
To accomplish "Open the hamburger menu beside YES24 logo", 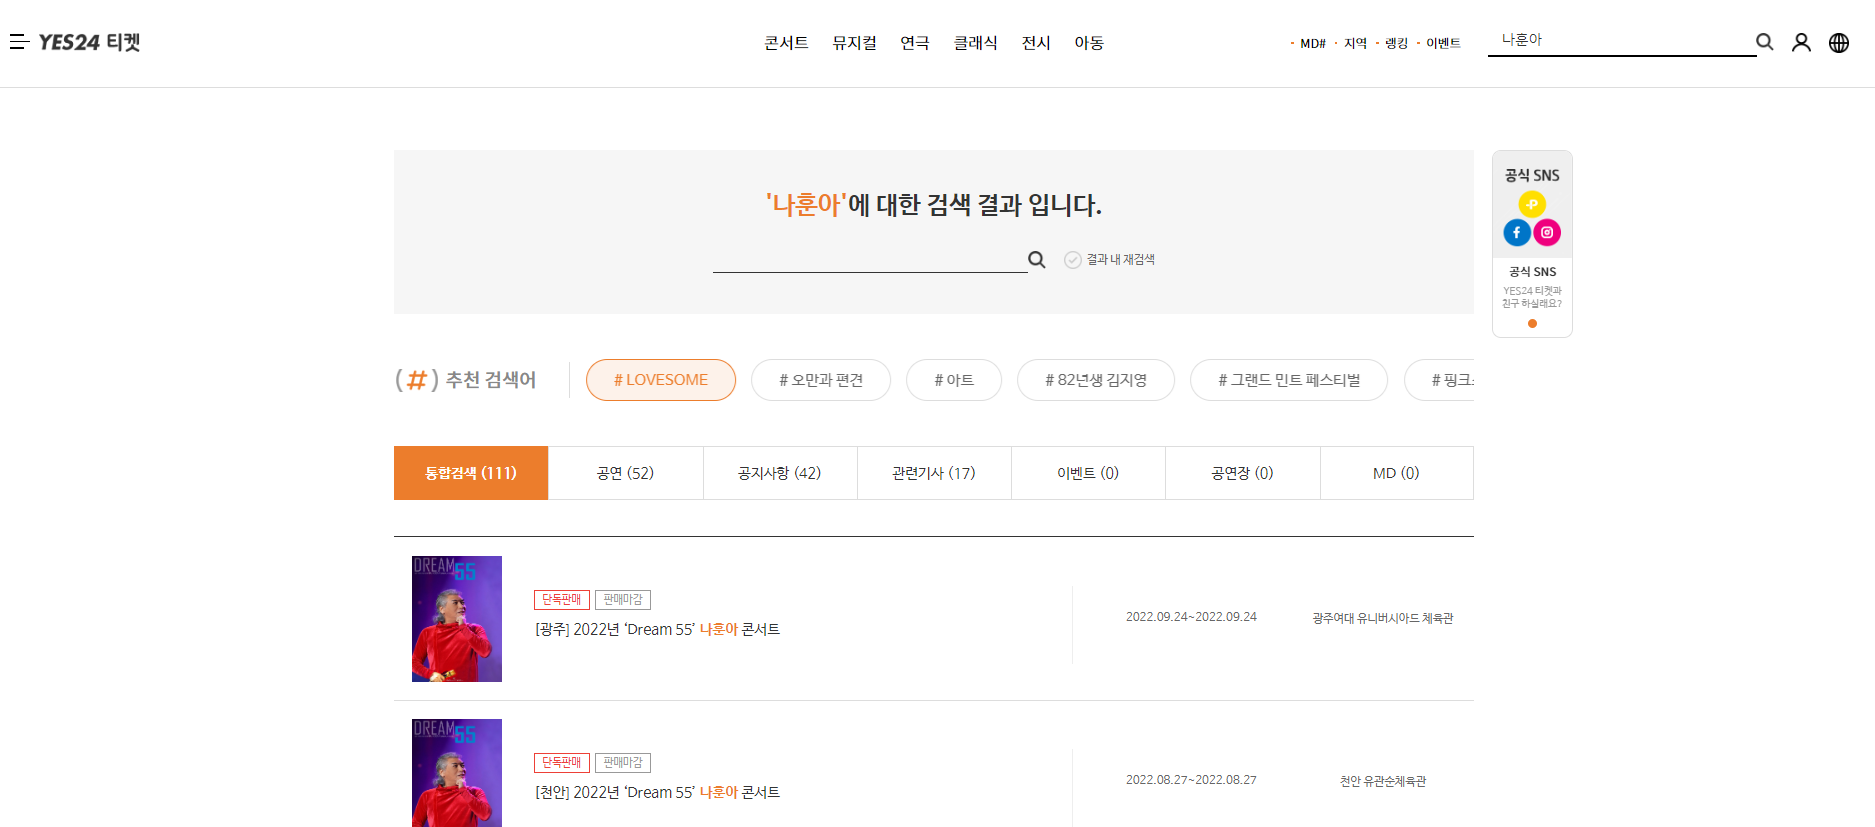I will pos(19,42).
